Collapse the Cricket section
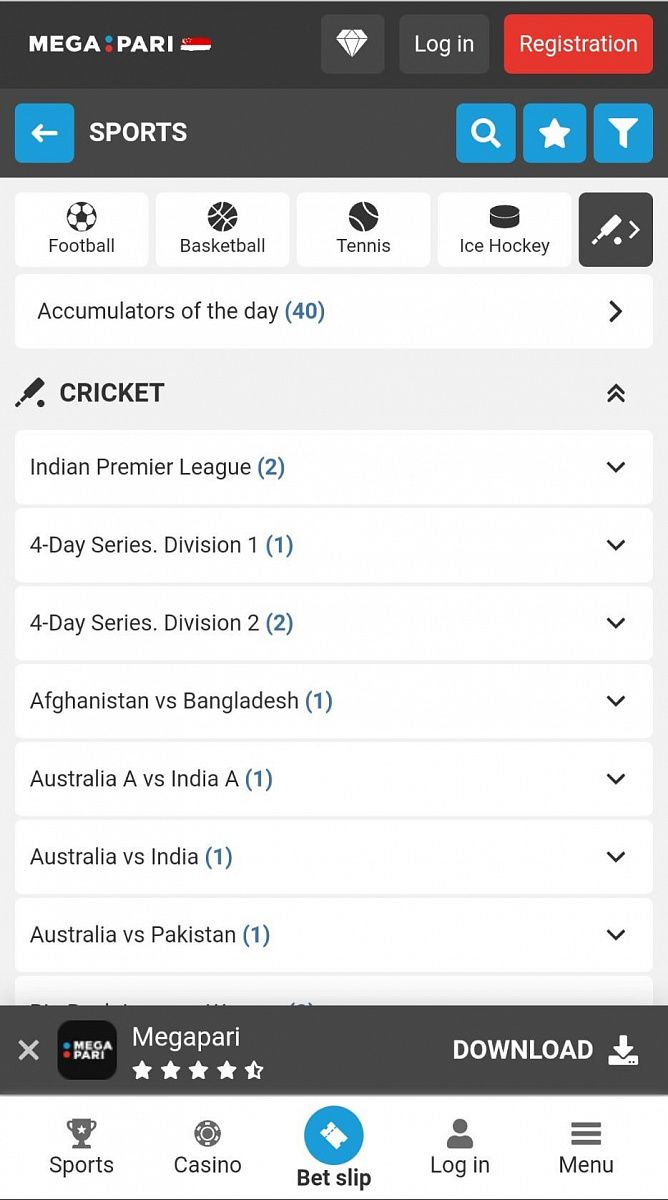Screen dimensions: 668x1200 [x=616, y=393]
